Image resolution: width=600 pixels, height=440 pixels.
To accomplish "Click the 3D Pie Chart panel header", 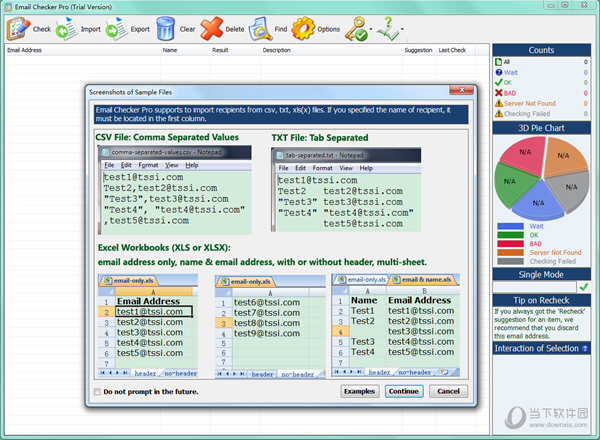I will pos(541,128).
